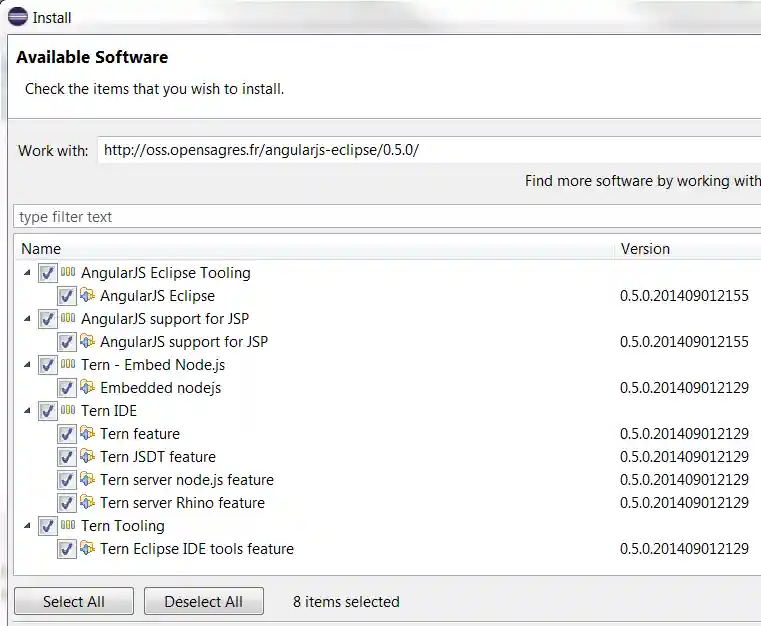Select the Embedded nodejs row label
This screenshot has height=626, width=761.
161,388
